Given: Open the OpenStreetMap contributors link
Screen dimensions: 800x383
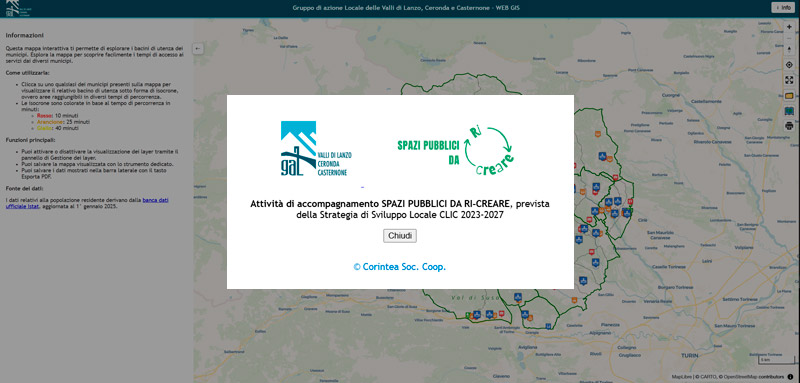Looking at the screenshot, I should coord(752,377).
